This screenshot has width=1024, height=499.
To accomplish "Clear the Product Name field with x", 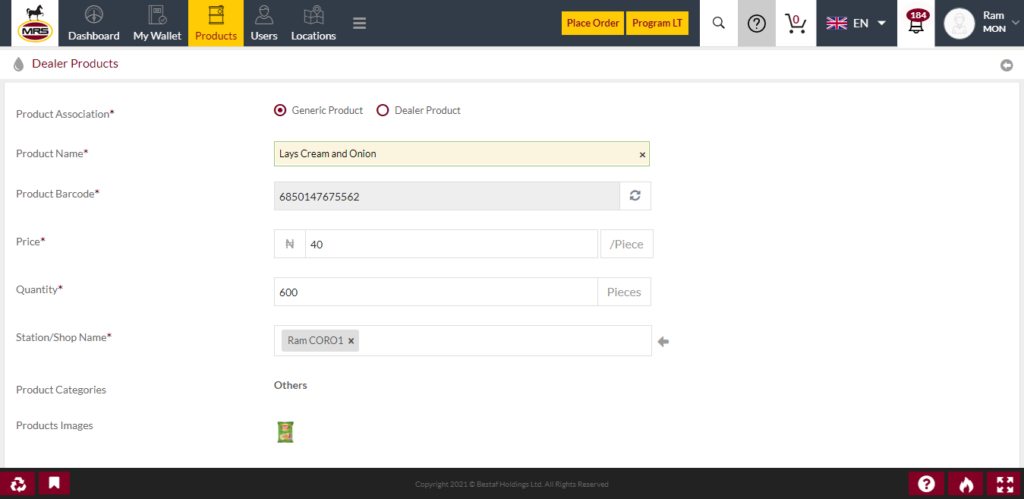I will [642, 155].
